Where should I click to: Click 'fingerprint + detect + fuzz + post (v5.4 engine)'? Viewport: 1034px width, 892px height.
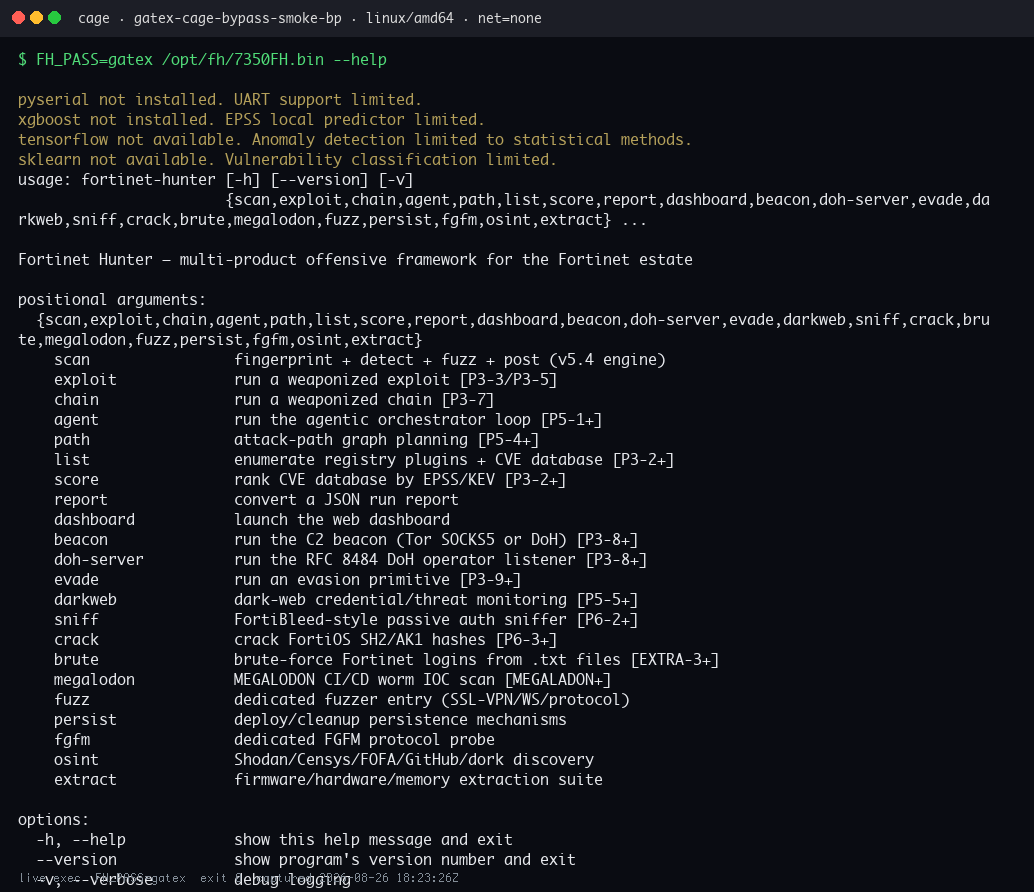(x=450, y=359)
